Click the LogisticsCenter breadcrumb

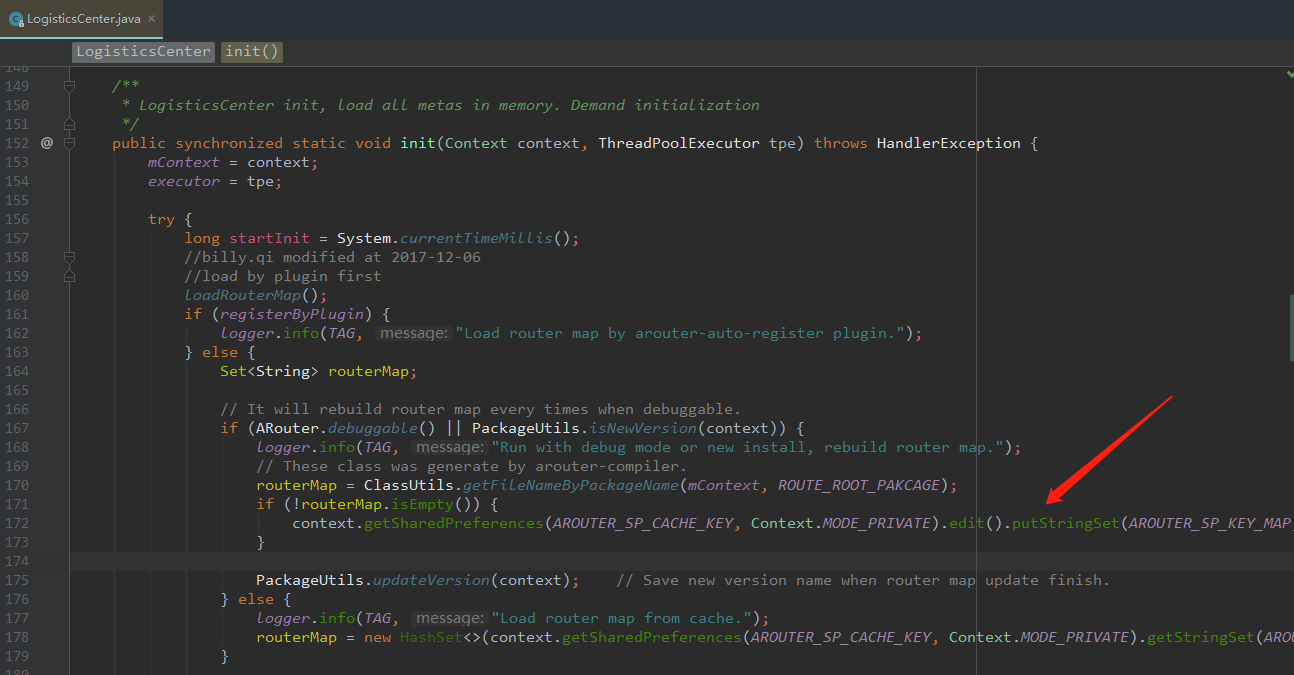143,52
